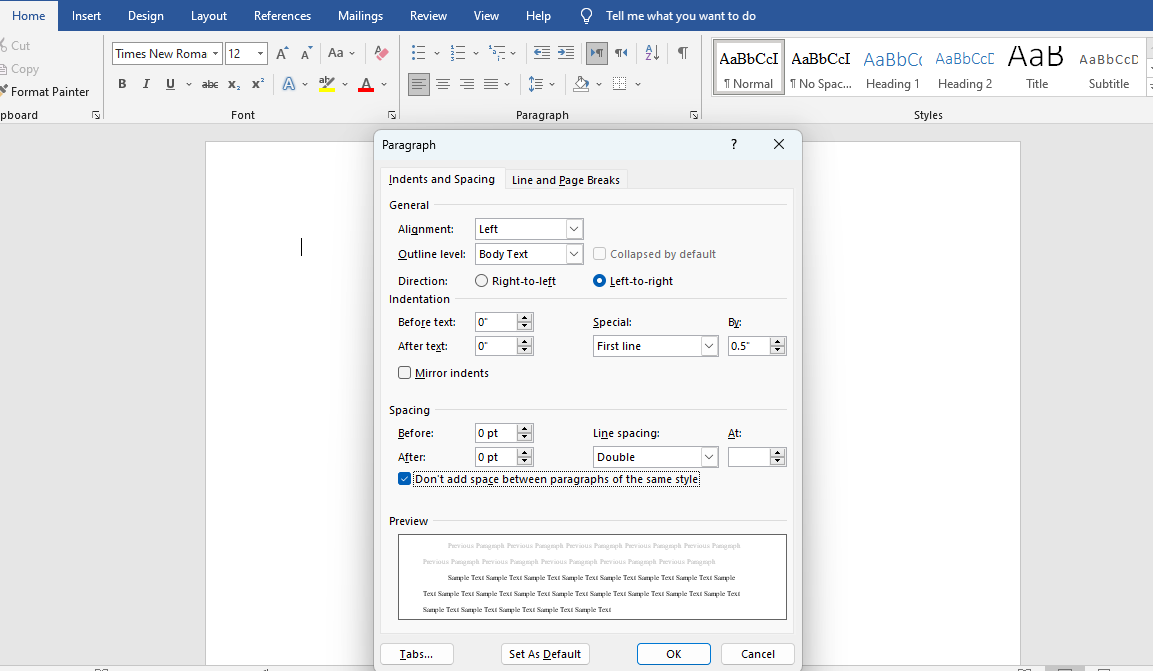Switch to the Line and Page Breaks tab
Screen dimensions: 1153x671
point(566,180)
